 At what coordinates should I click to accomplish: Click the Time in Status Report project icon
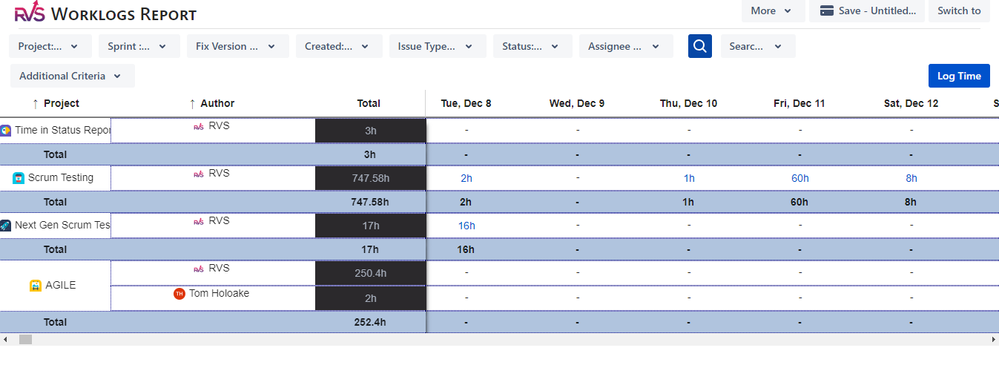[x=6, y=131]
